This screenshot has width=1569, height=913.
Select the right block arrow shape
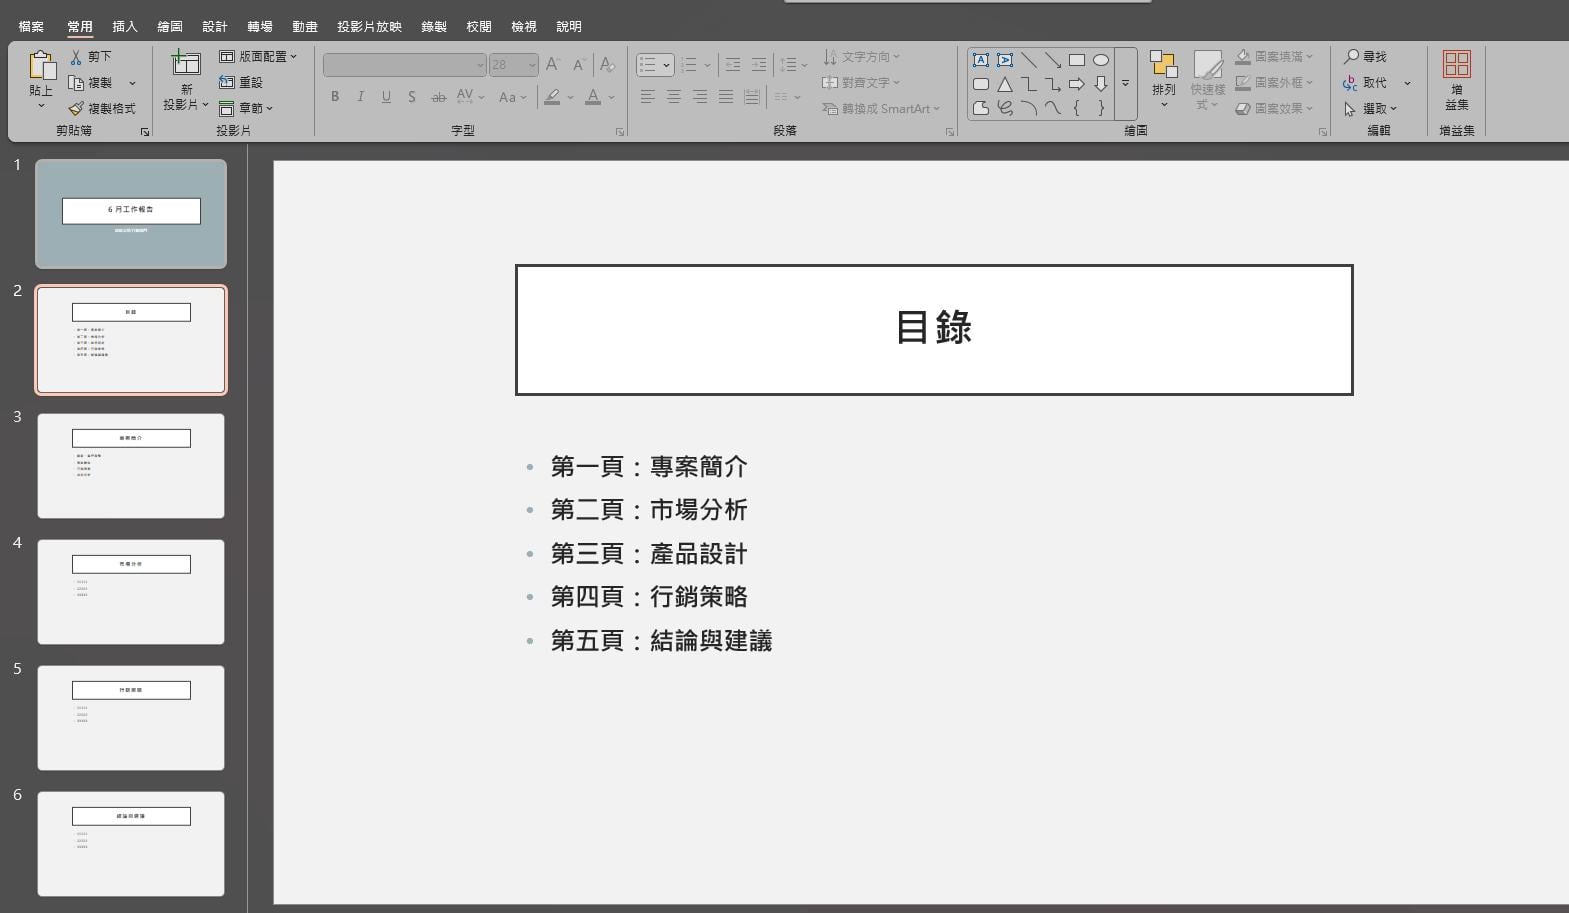[x=1077, y=84]
